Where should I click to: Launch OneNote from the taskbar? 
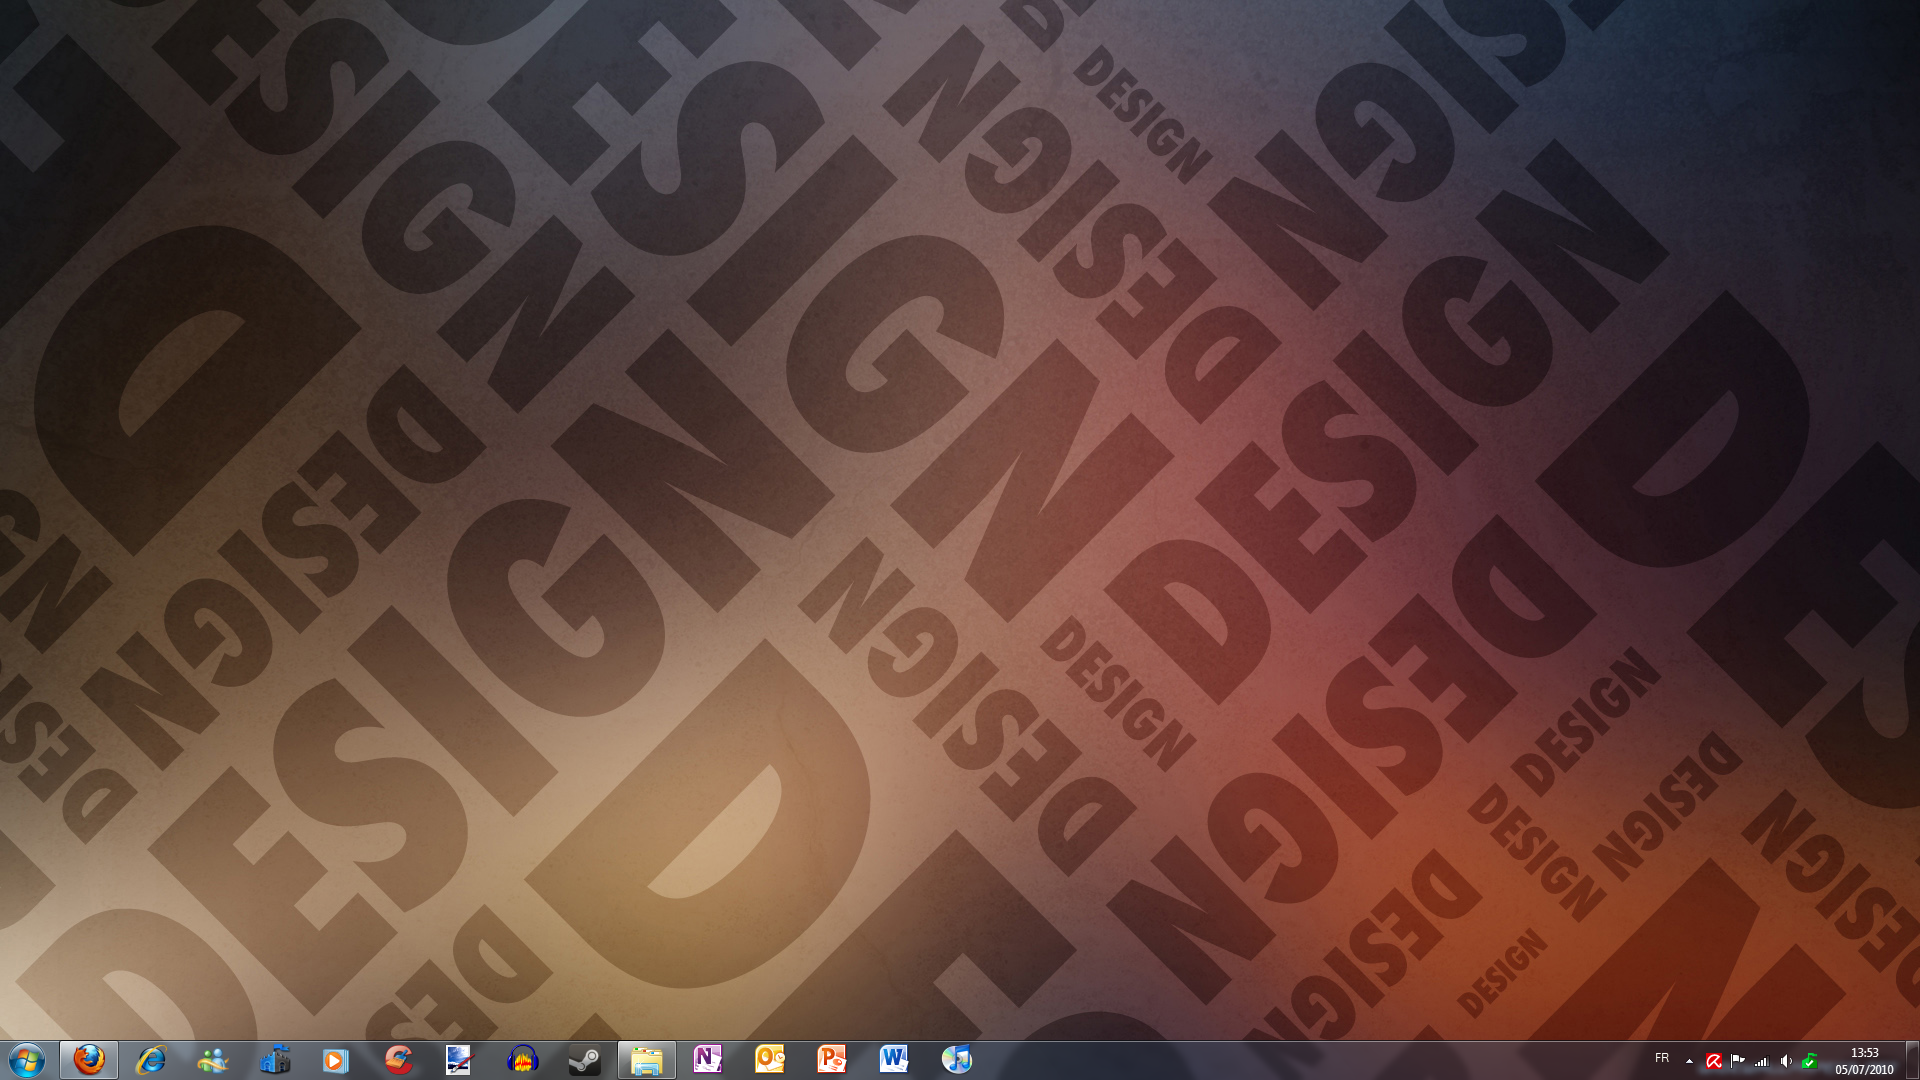point(708,1060)
